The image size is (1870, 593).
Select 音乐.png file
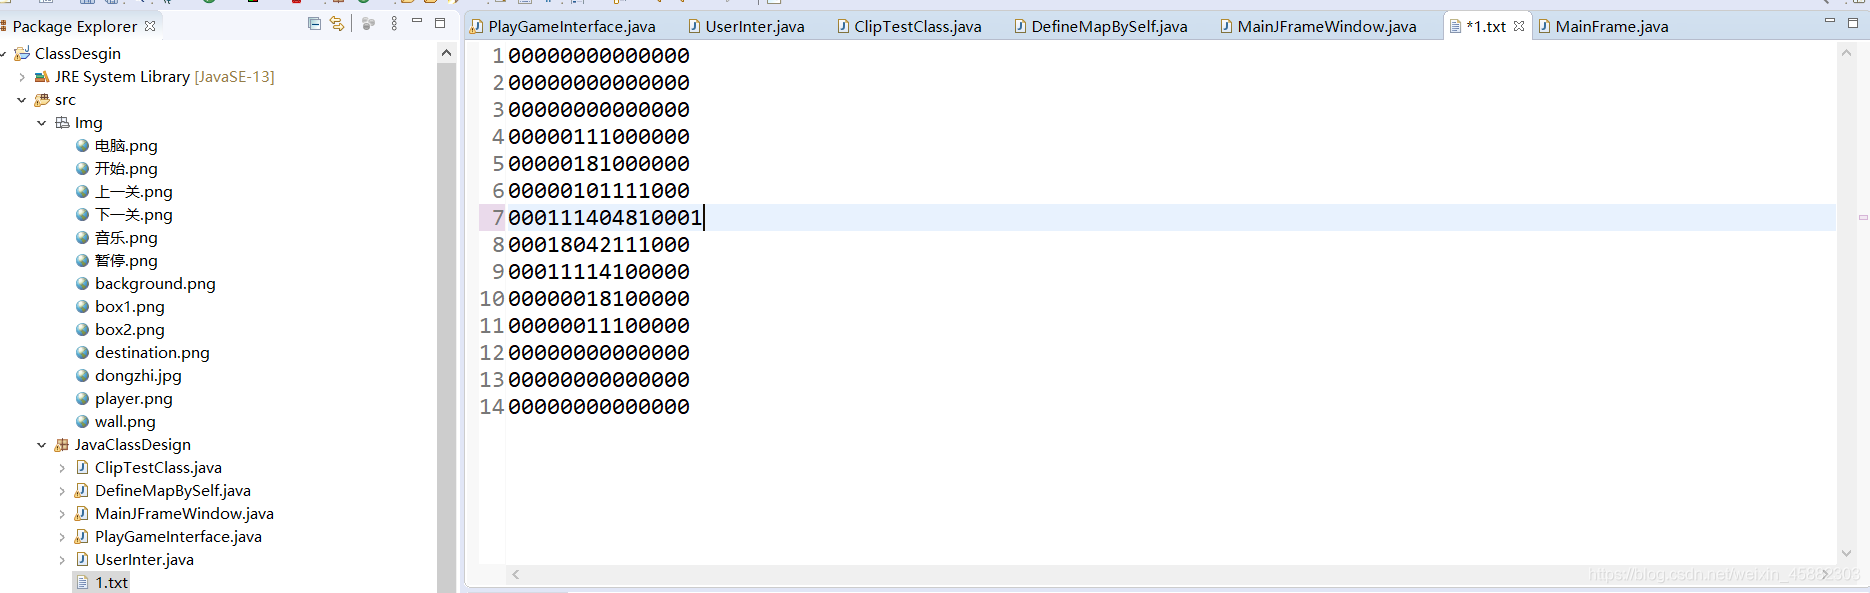(126, 238)
